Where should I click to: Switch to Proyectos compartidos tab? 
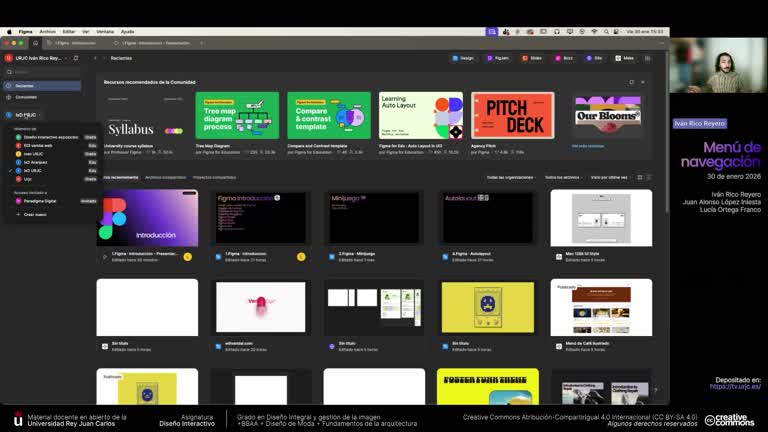[x=215, y=177]
